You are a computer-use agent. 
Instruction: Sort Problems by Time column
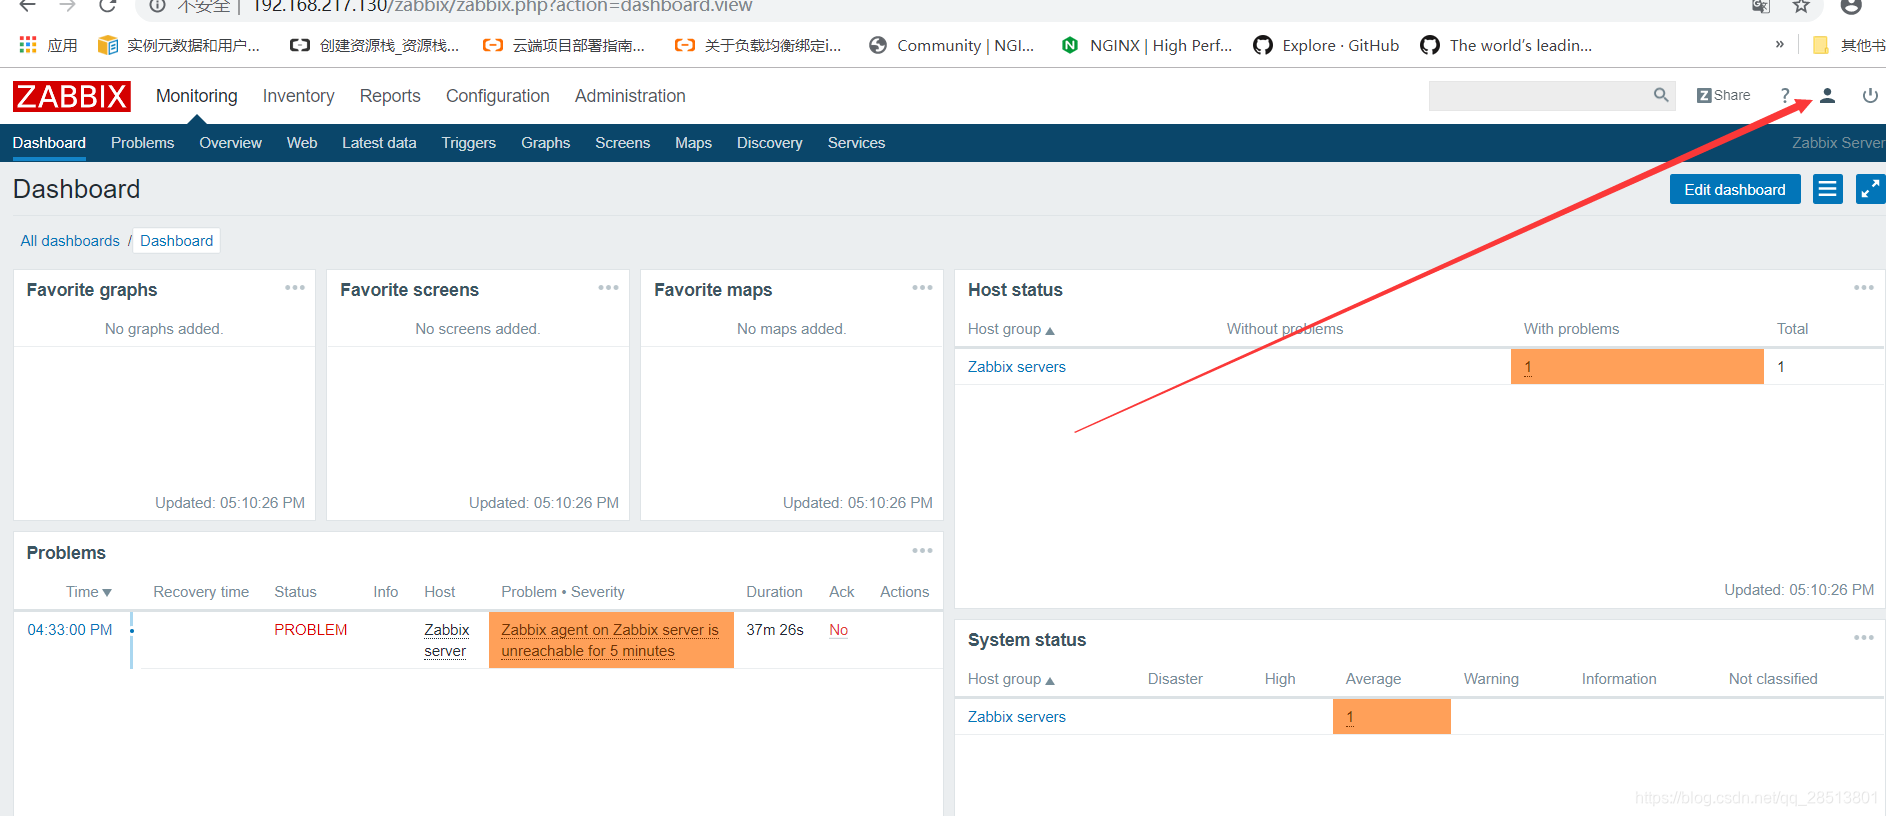coord(89,592)
